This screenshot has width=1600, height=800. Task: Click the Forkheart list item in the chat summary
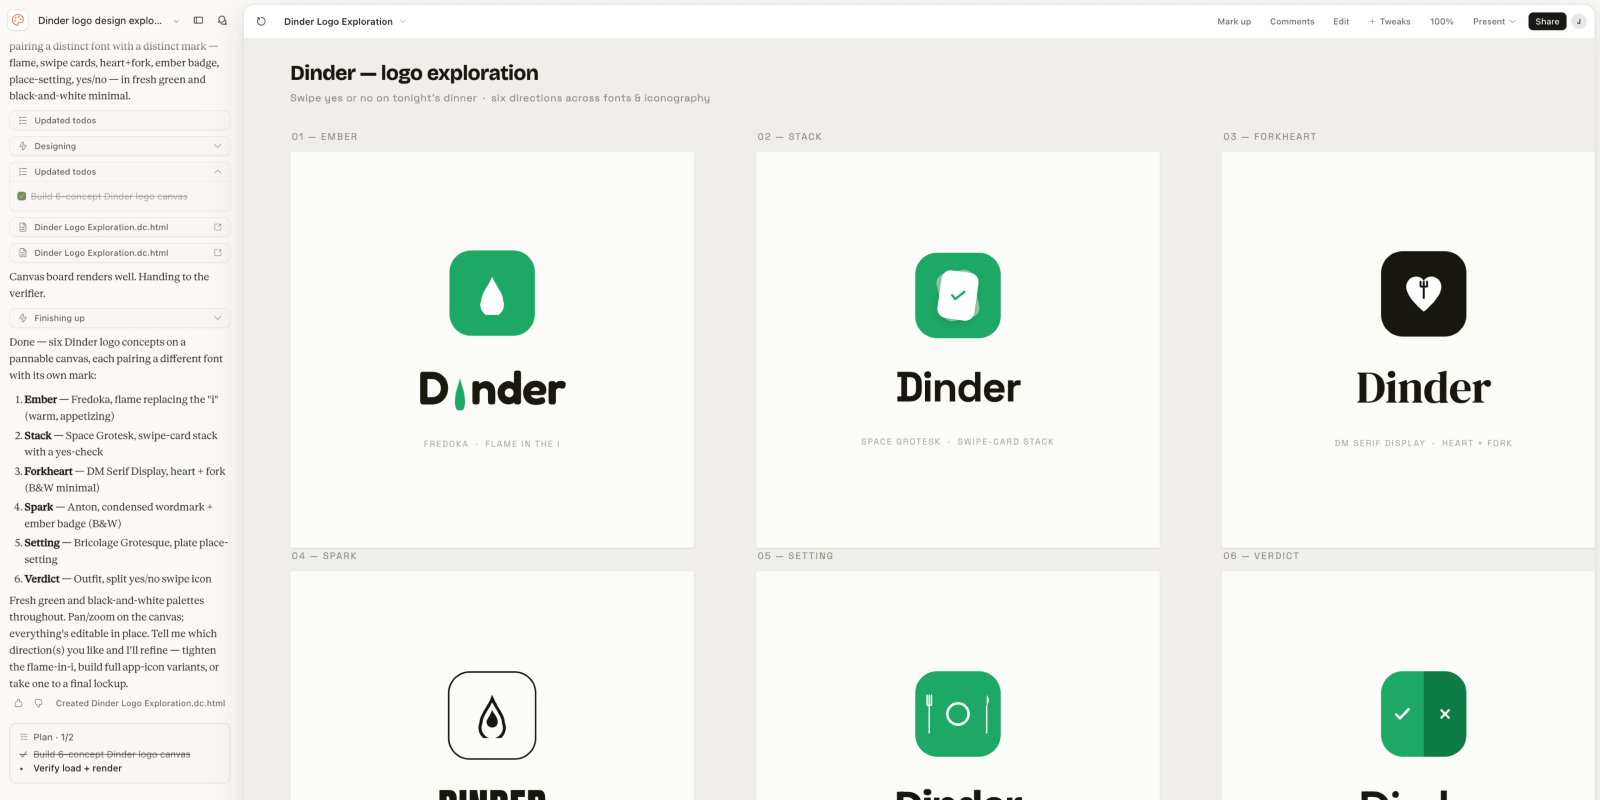pyautogui.click(x=125, y=480)
